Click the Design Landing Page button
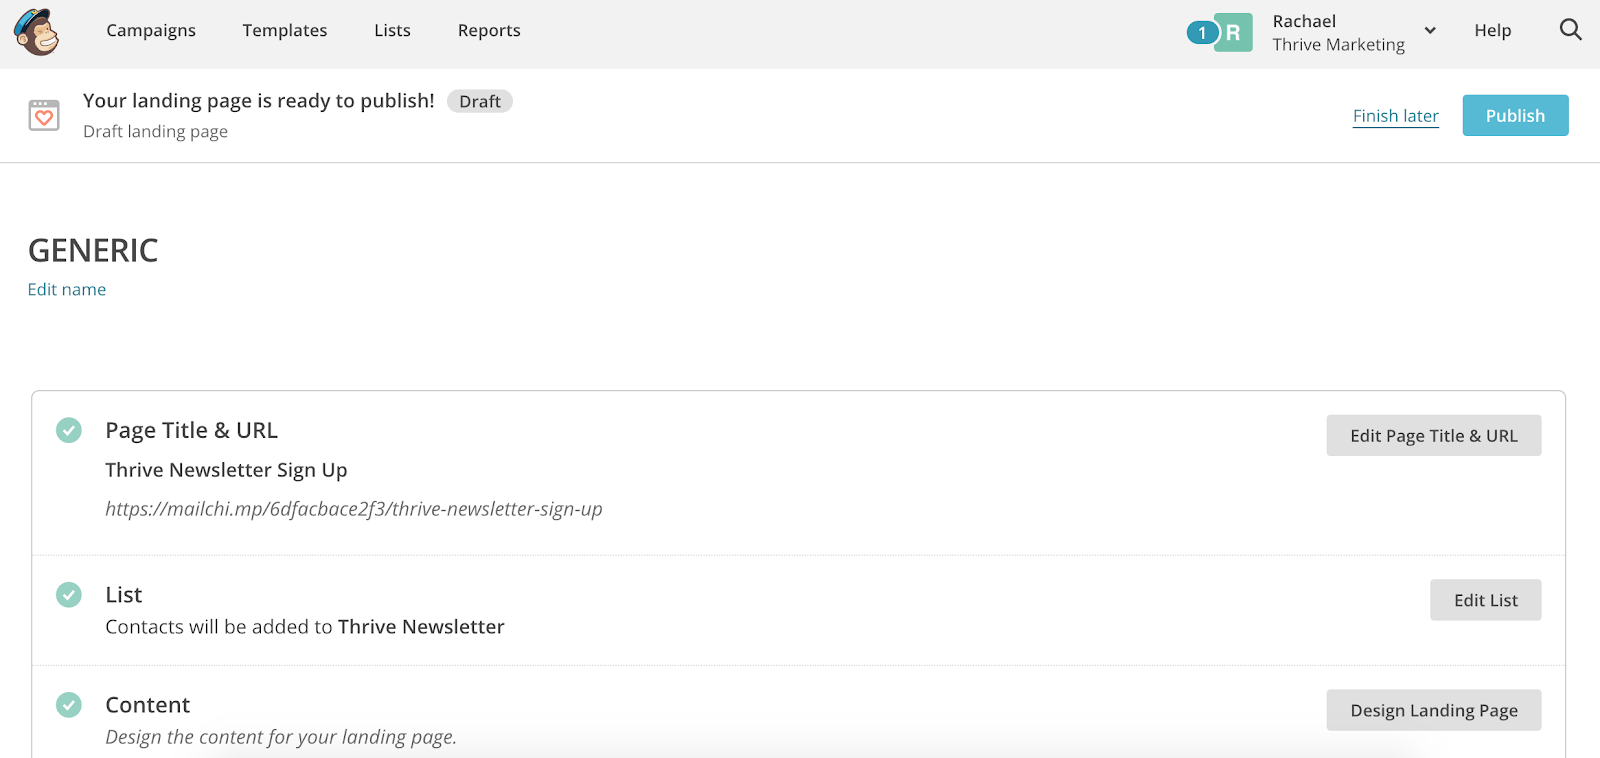 click(1434, 710)
